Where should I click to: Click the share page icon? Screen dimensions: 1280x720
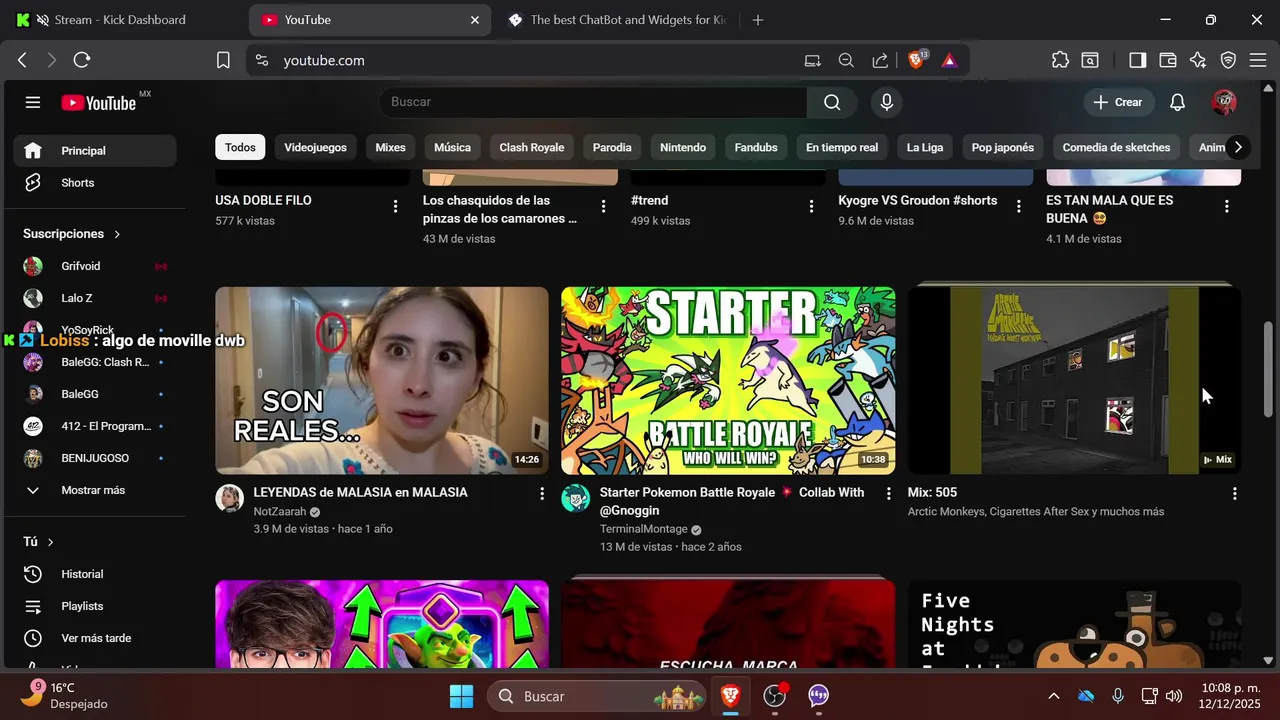[x=880, y=60]
